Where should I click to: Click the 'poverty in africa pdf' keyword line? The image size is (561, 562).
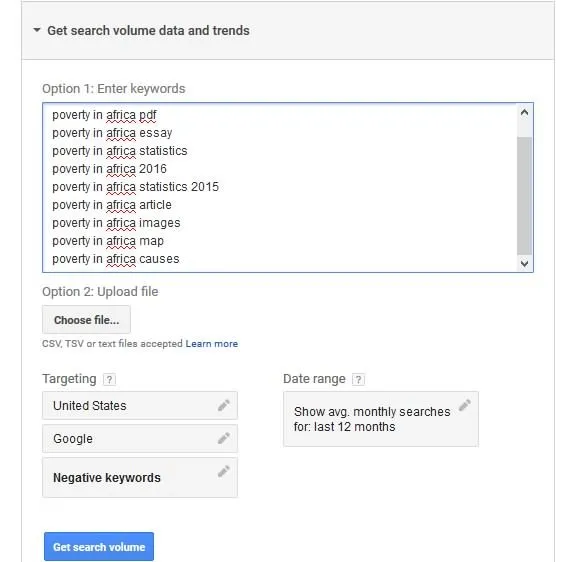click(x=104, y=115)
